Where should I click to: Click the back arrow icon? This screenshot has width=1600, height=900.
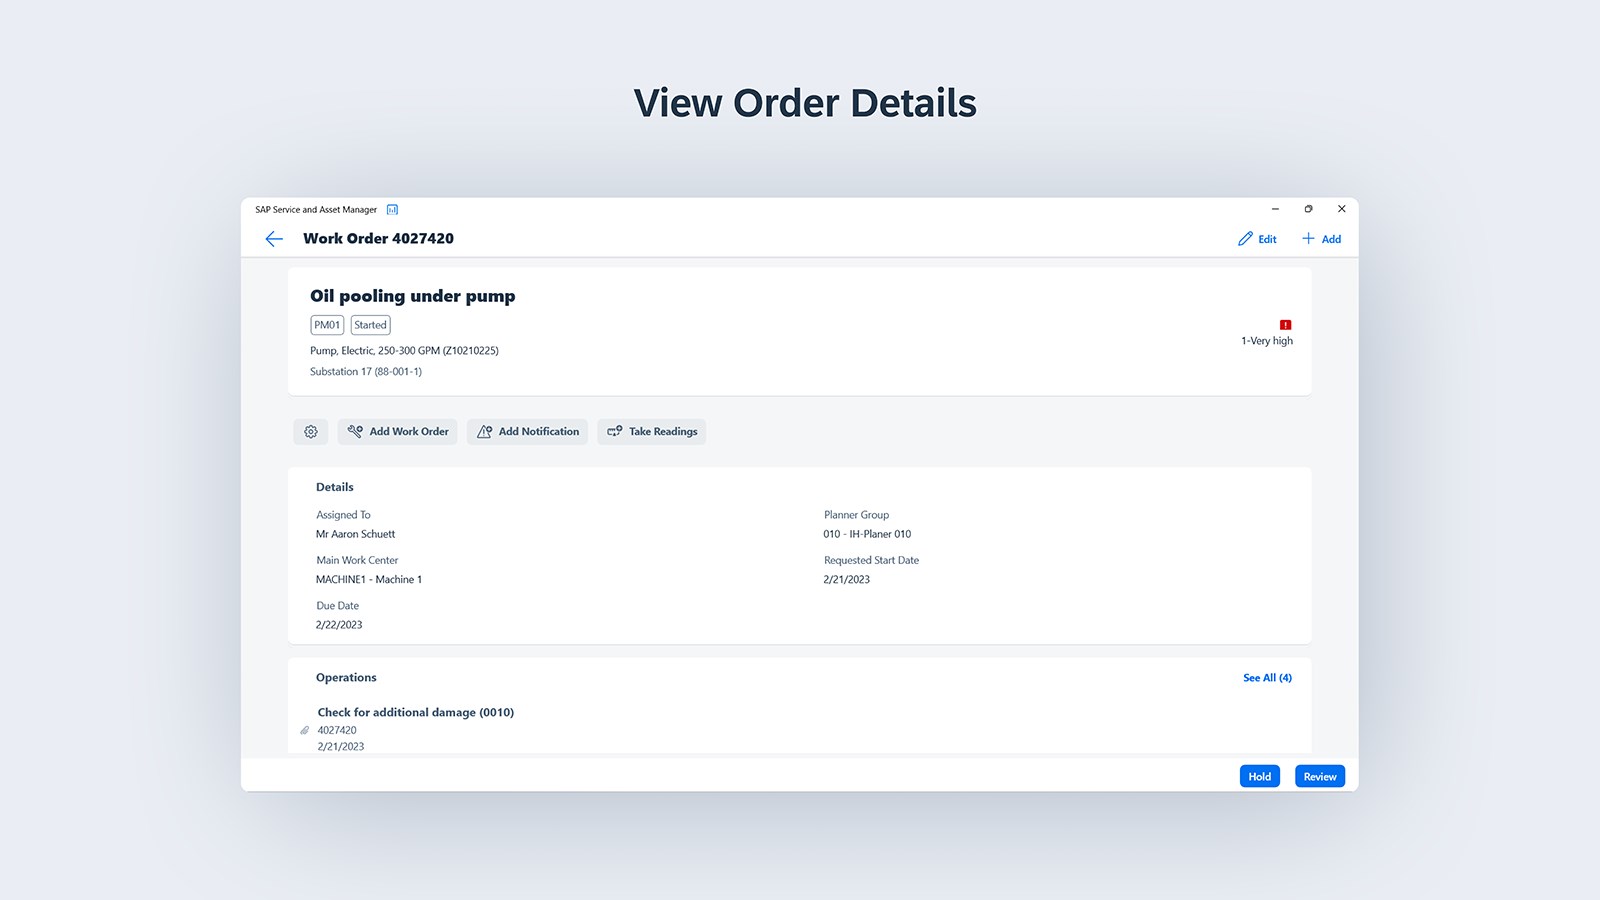pyautogui.click(x=274, y=239)
